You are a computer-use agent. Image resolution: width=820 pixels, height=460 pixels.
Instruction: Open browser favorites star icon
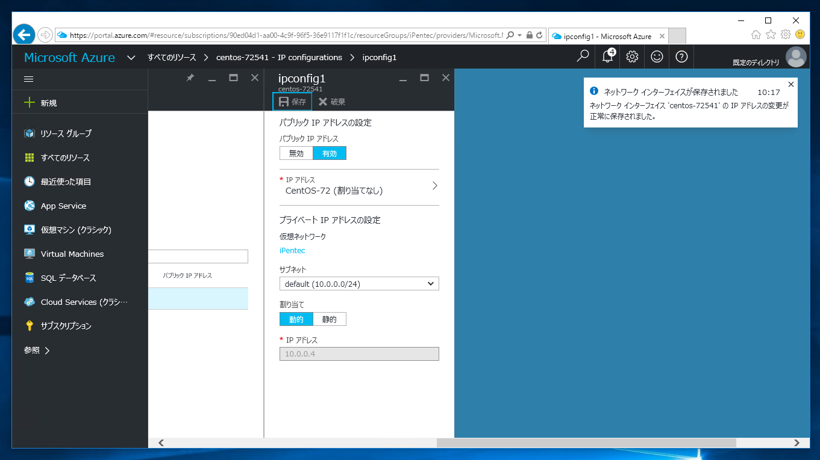(x=770, y=34)
